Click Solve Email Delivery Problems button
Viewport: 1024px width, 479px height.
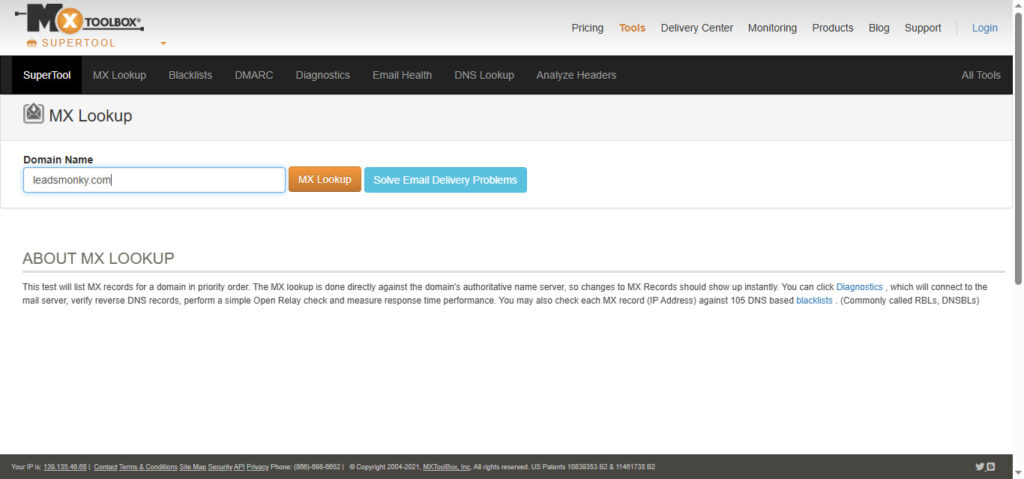[445, 180]
